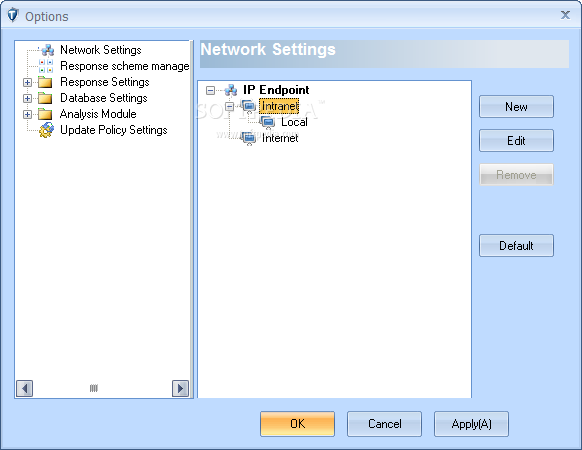Click the Database Settings folder icon
The height and width of the screenshot is (450, 582).
click(x=45, y=98)
